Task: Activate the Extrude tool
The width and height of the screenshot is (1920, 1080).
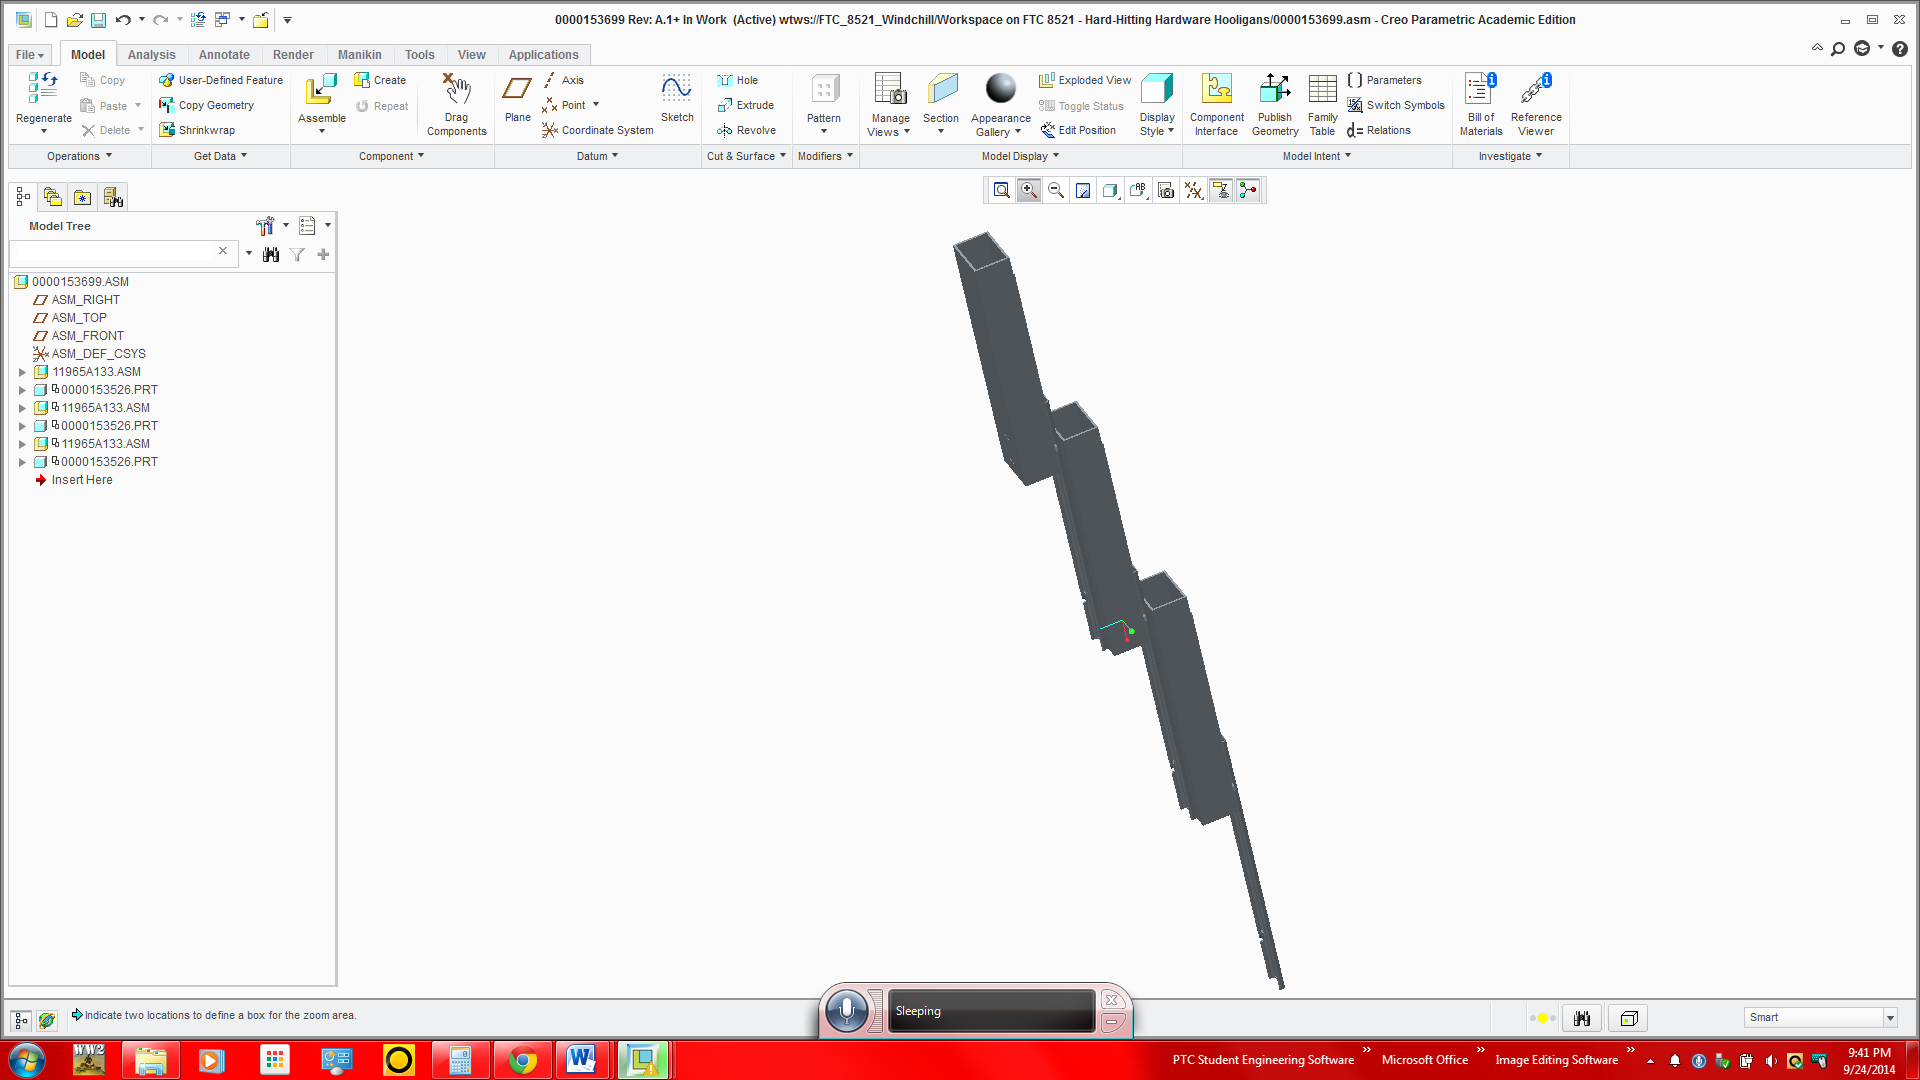Action: pos(747,105)
